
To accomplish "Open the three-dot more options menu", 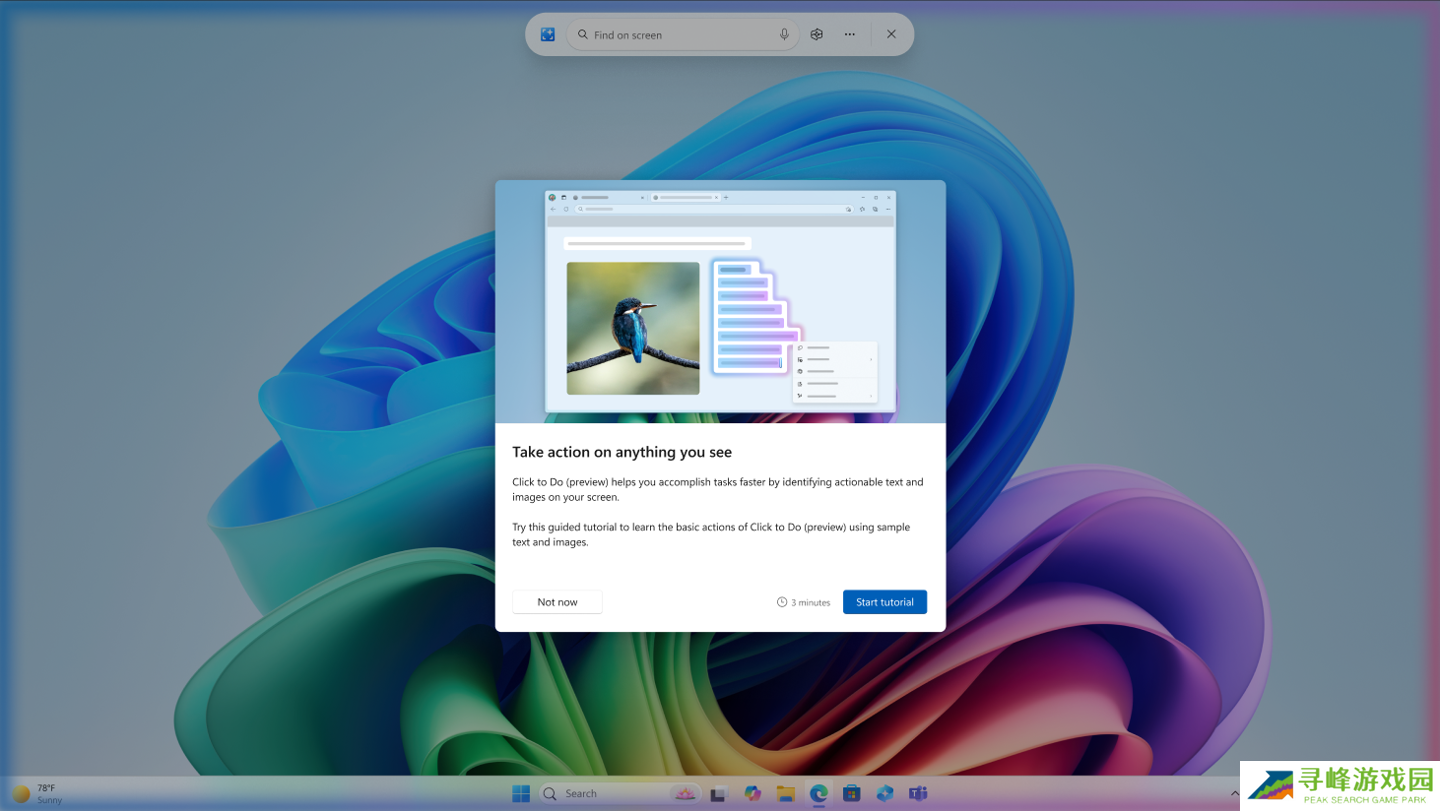I will [849, 34].
